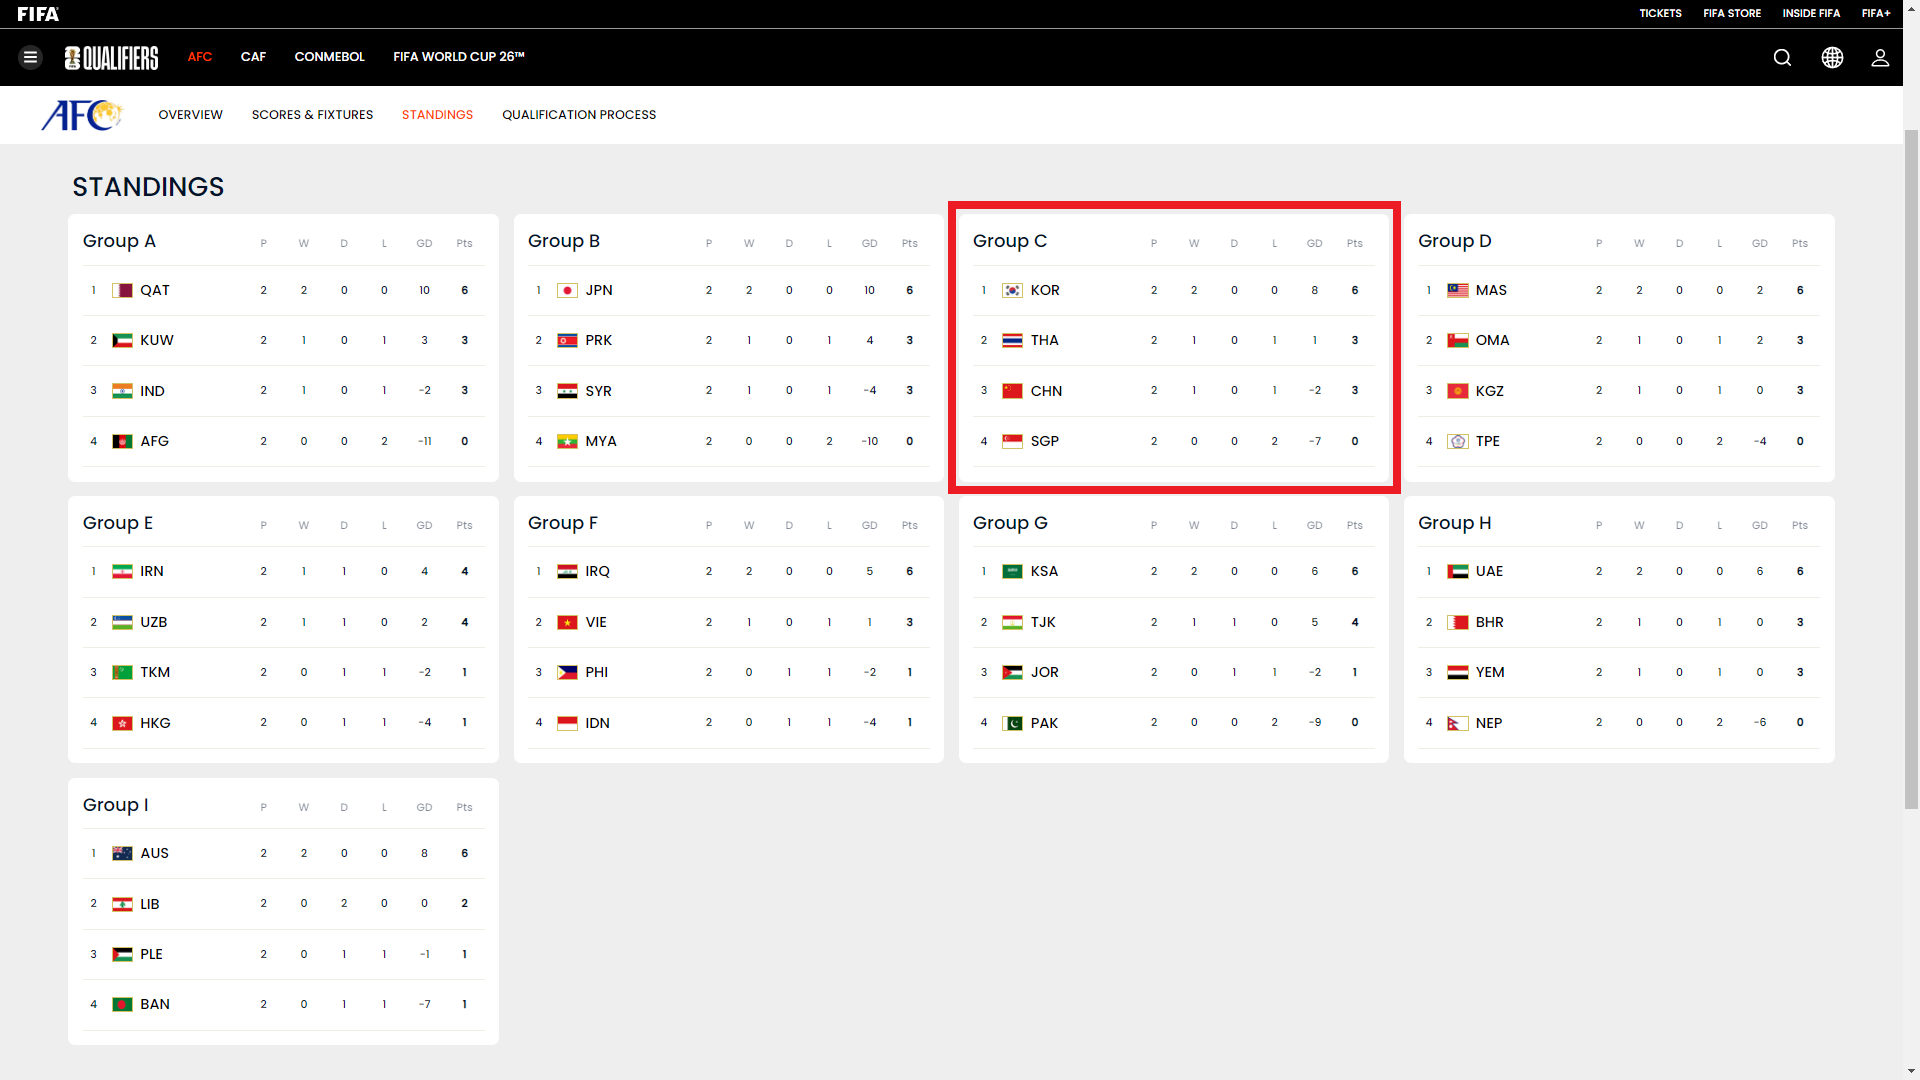This screenshot has width=1920, height=1080.
Task: Select the Qualification Process menu item
Action: point(579,115)
